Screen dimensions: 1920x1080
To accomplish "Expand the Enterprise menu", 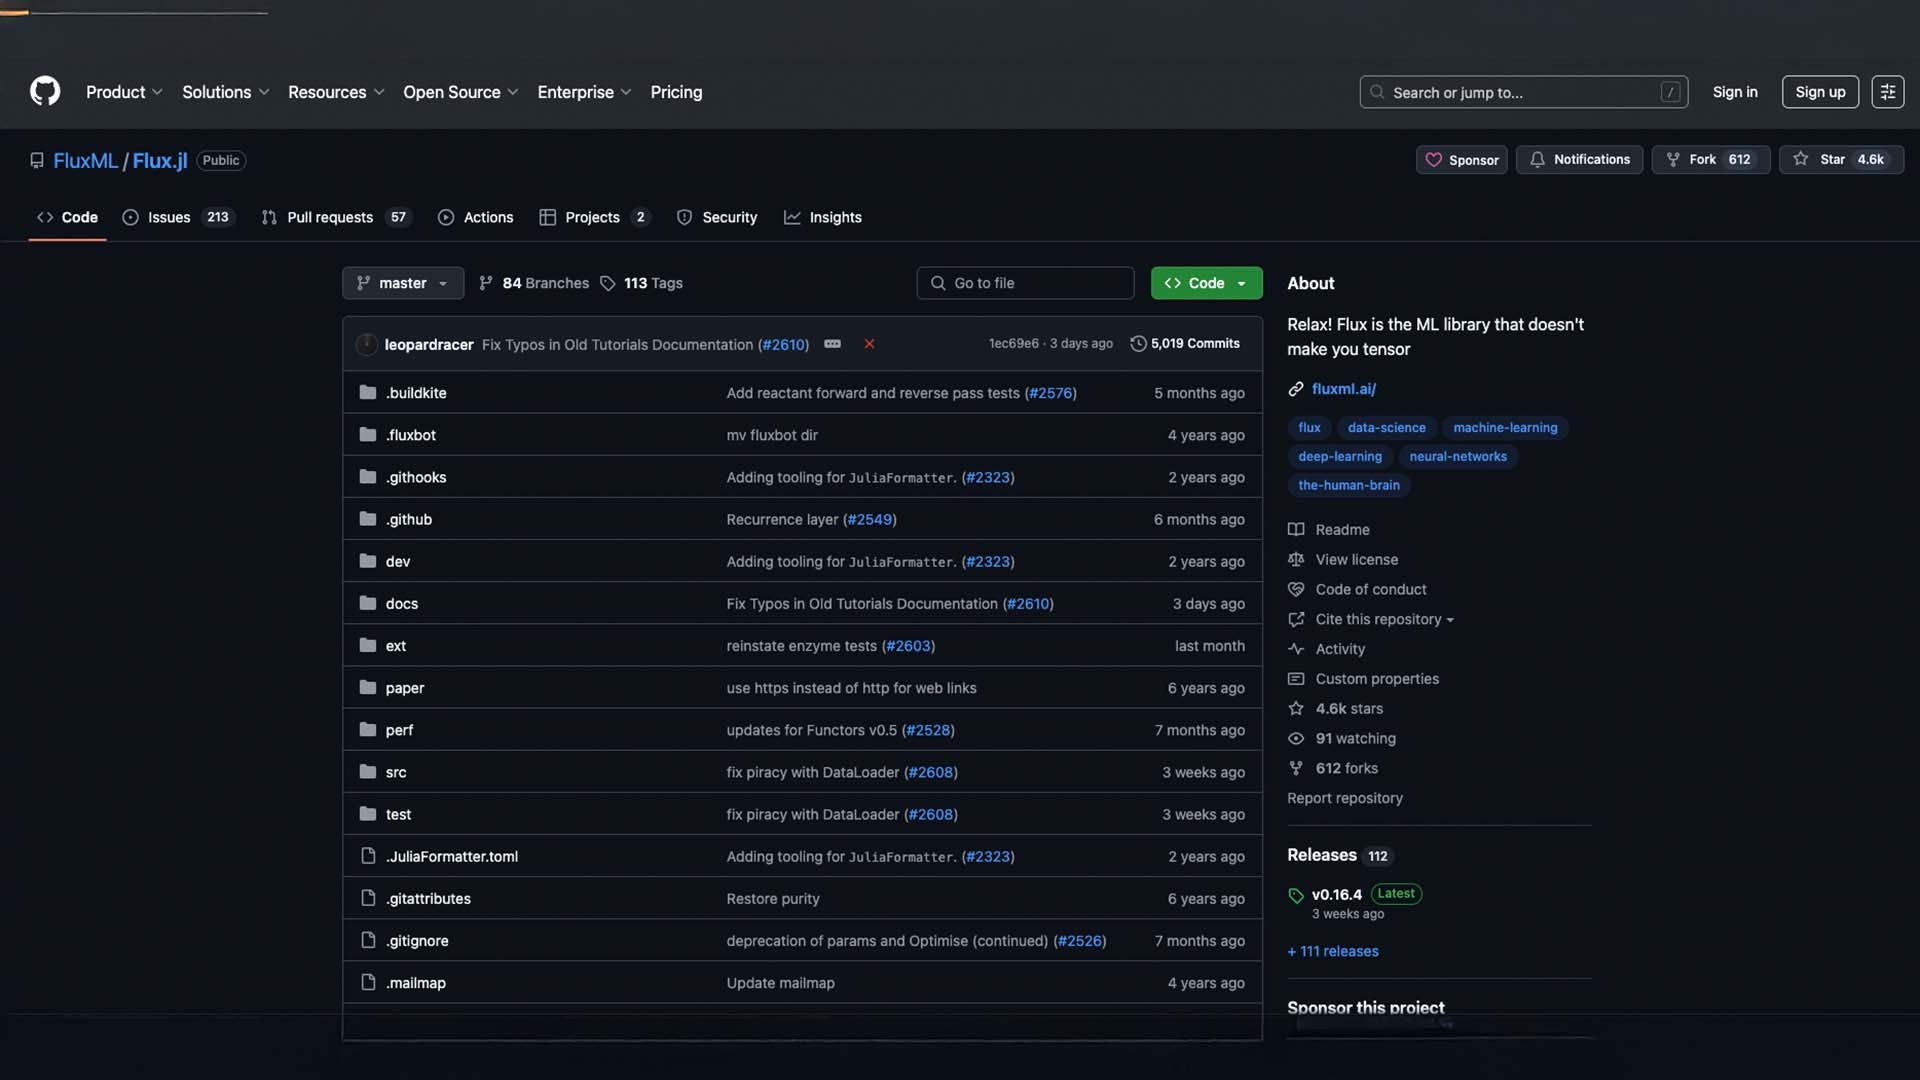I will point(585,92).
